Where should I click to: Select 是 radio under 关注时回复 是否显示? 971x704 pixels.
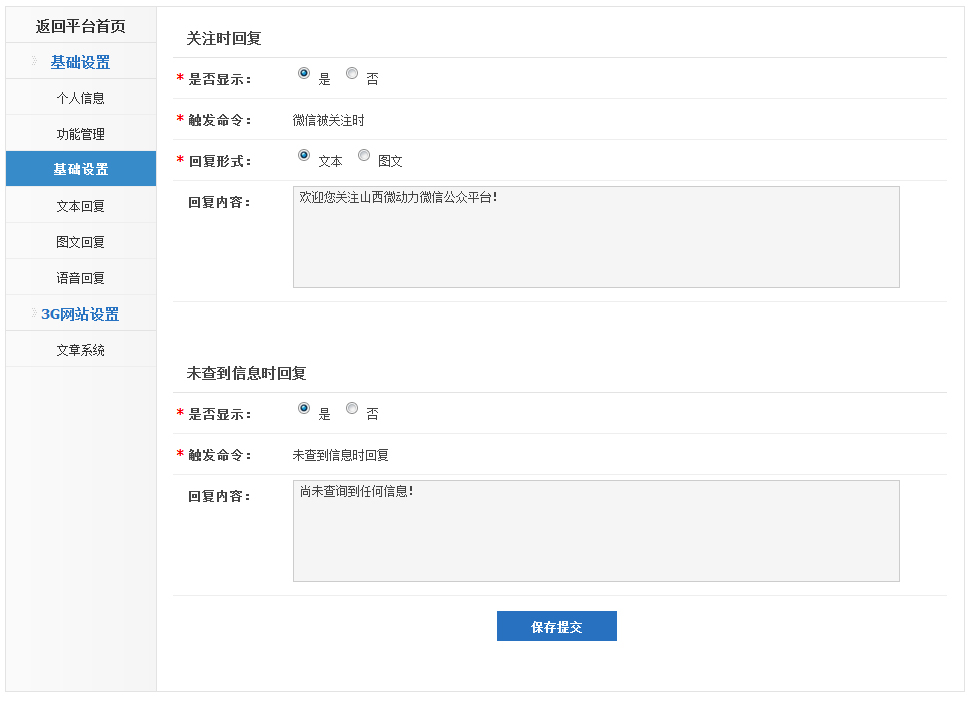coord(304,73)
